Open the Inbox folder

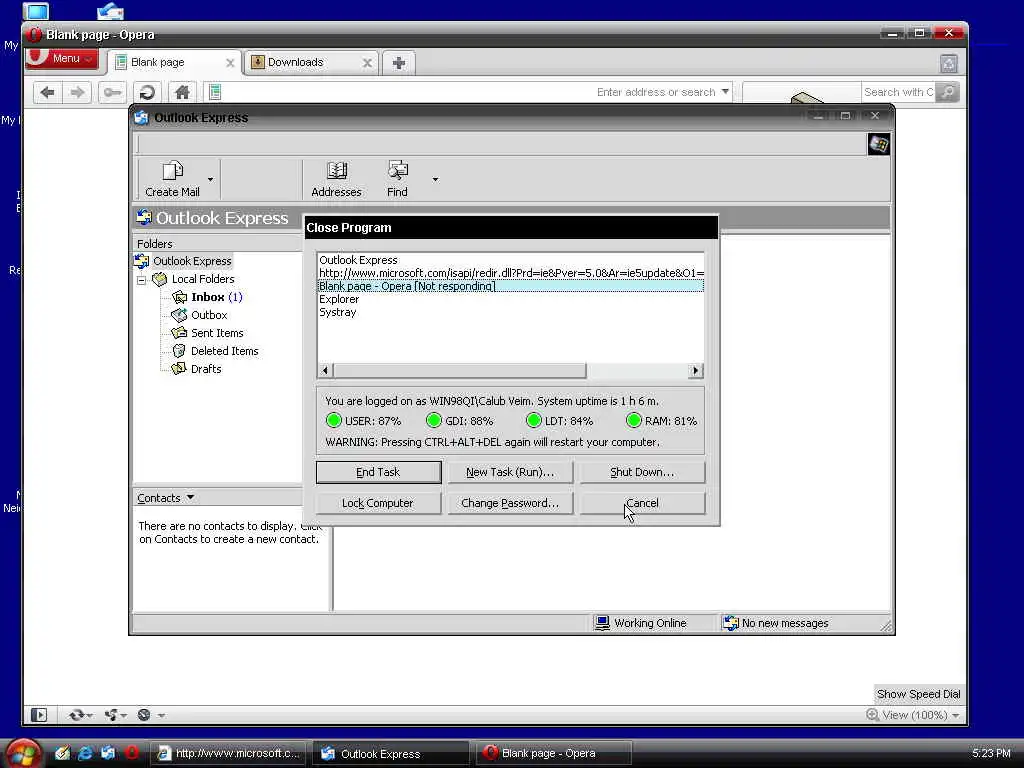pyautogui.click(x=208, y=297)
